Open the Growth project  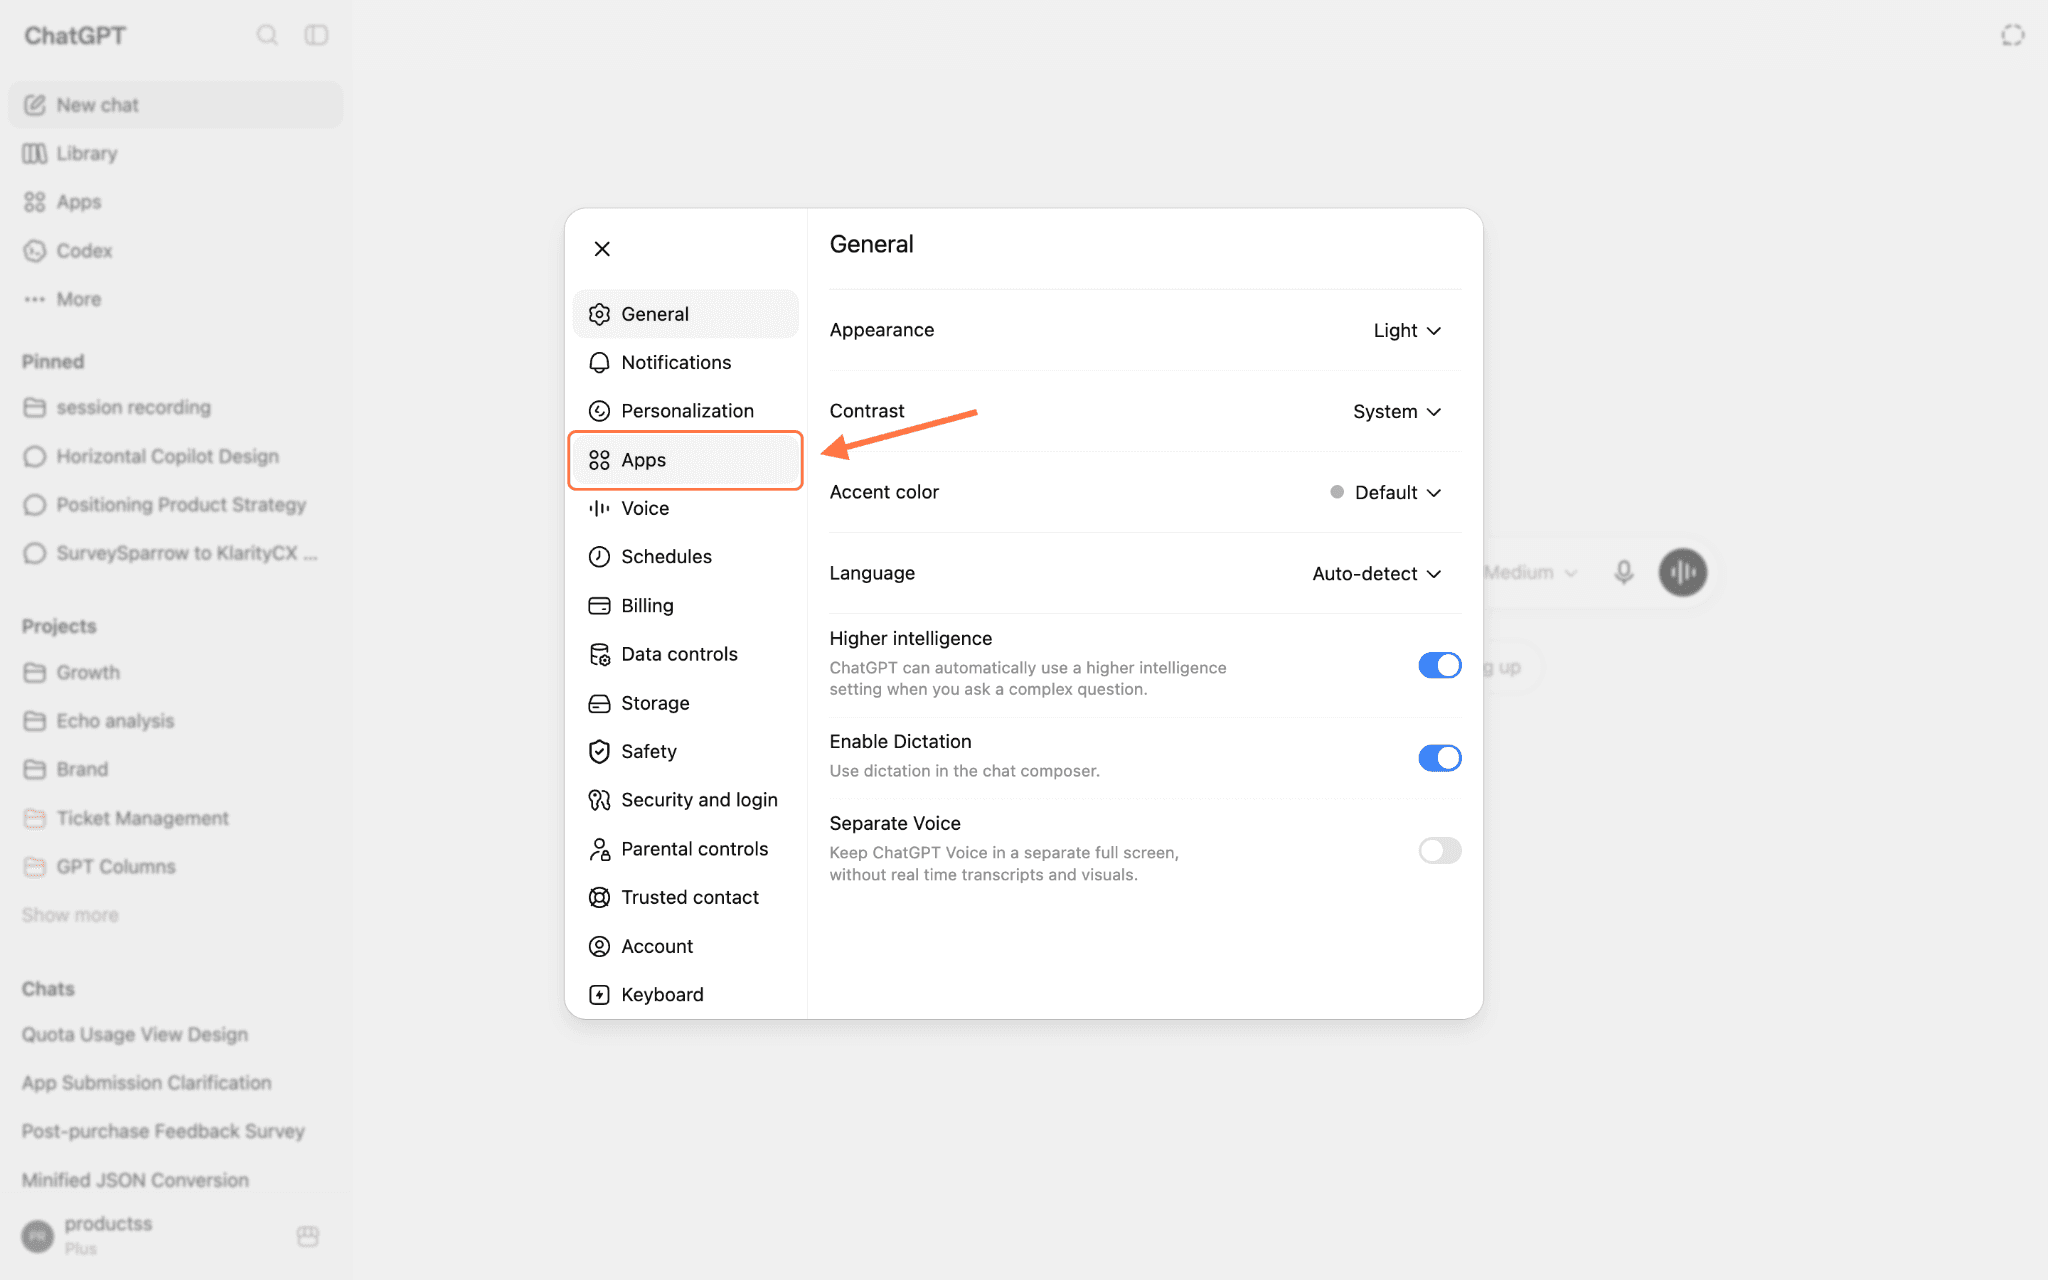[175, 672]
